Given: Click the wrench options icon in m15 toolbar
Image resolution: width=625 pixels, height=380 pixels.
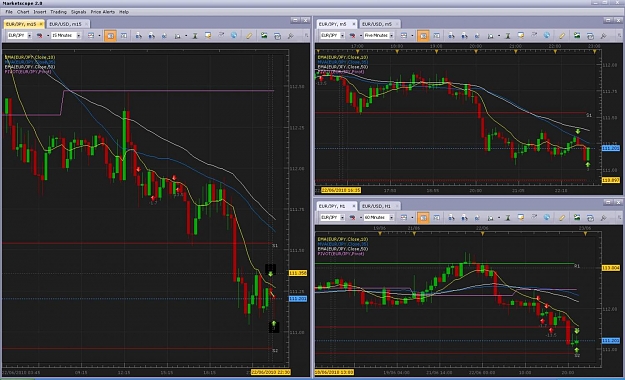Looking at the screenshot, I should [291, 36].
